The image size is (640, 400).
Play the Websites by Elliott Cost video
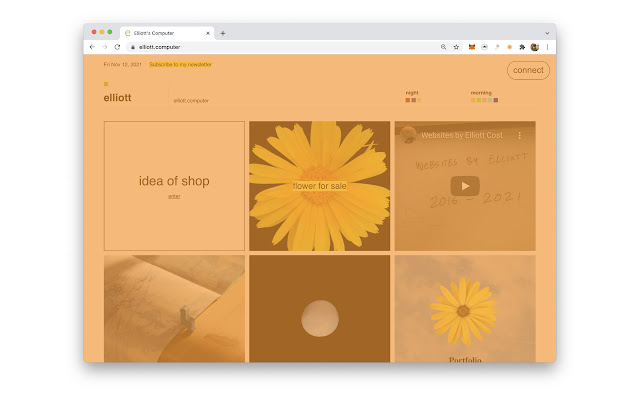pyautogui.click(x=465, y=186)
